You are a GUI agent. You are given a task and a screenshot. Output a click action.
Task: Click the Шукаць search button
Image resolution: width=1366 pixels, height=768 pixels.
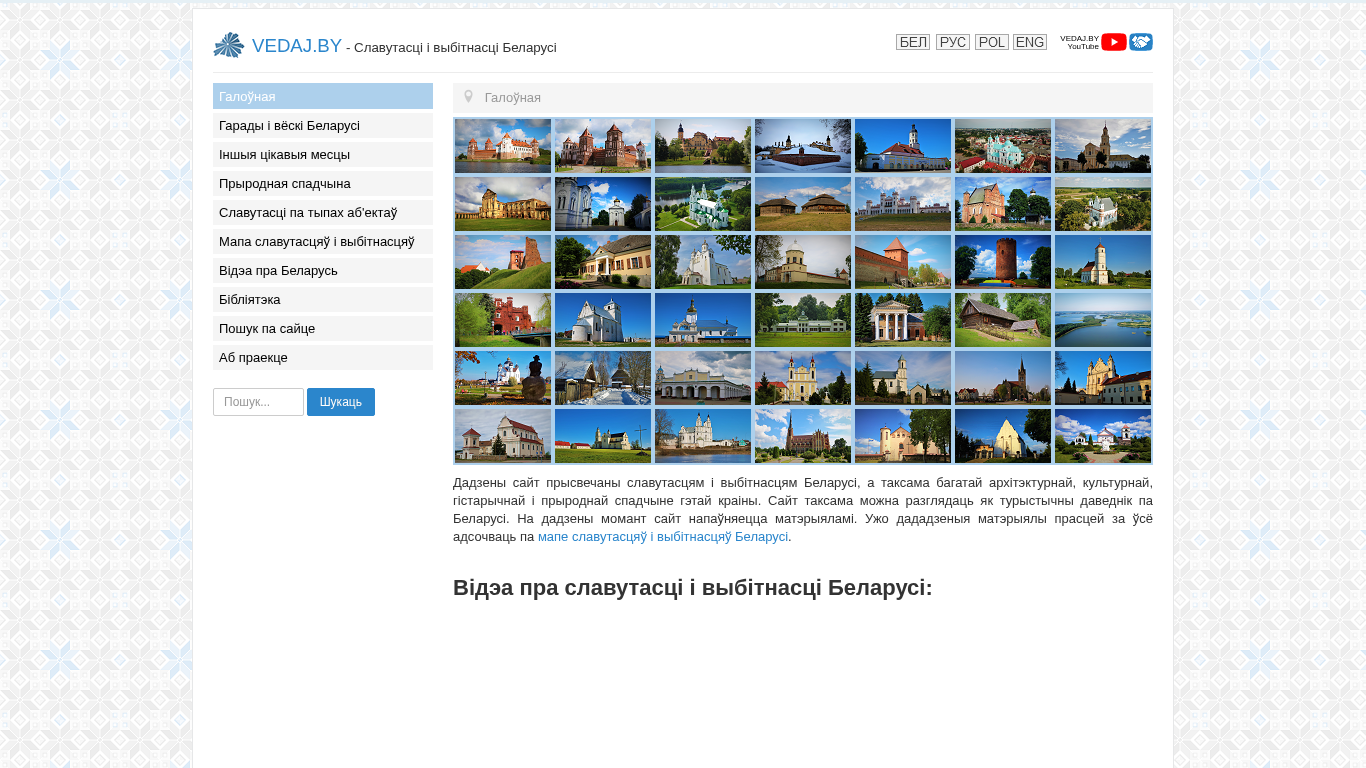point(341,402)
